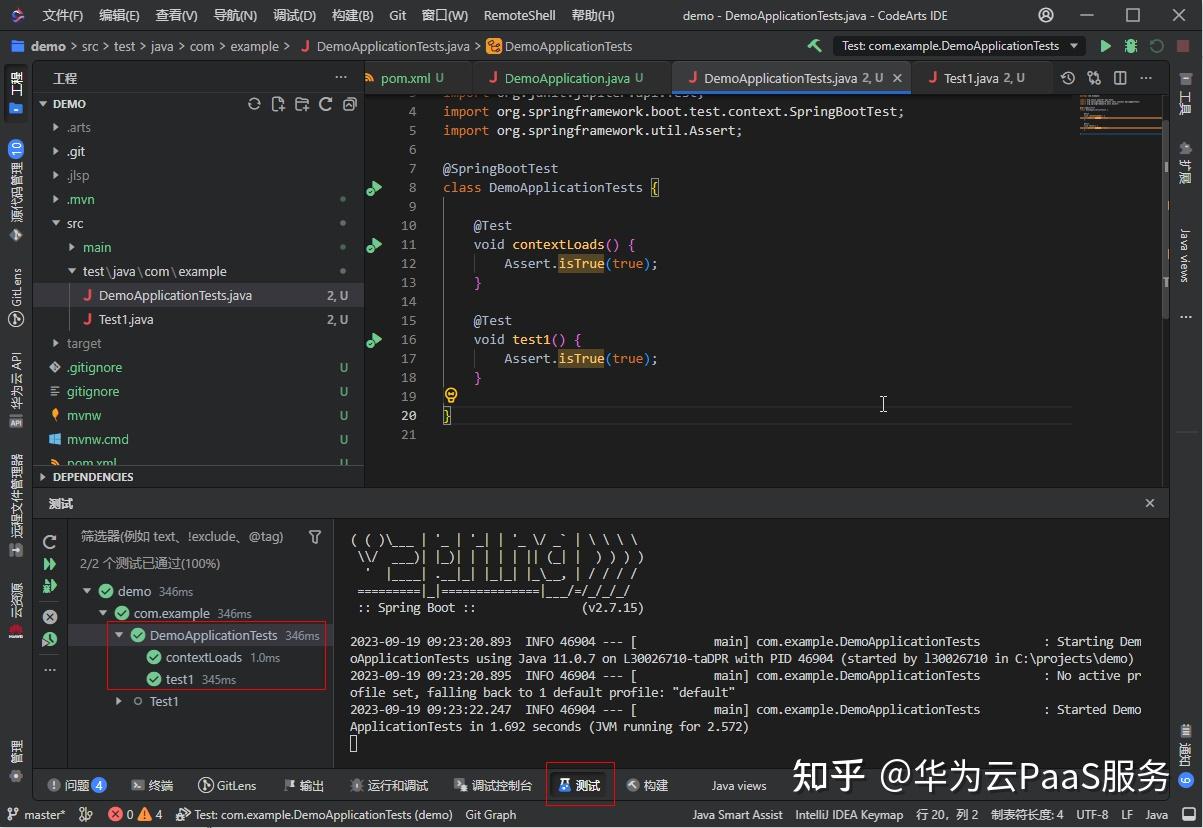Open Test1.java in the explorer tree
The height and width of the screenshot is (828, 1203).
125,320
